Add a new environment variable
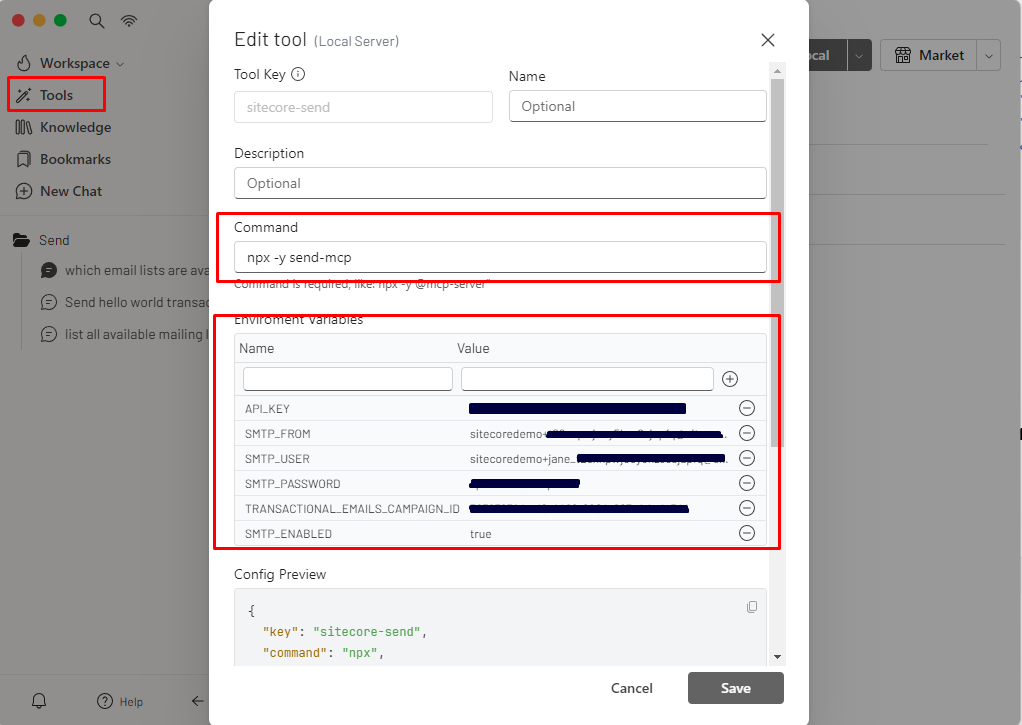This screenshot has width=1022, height=725. 730,378
